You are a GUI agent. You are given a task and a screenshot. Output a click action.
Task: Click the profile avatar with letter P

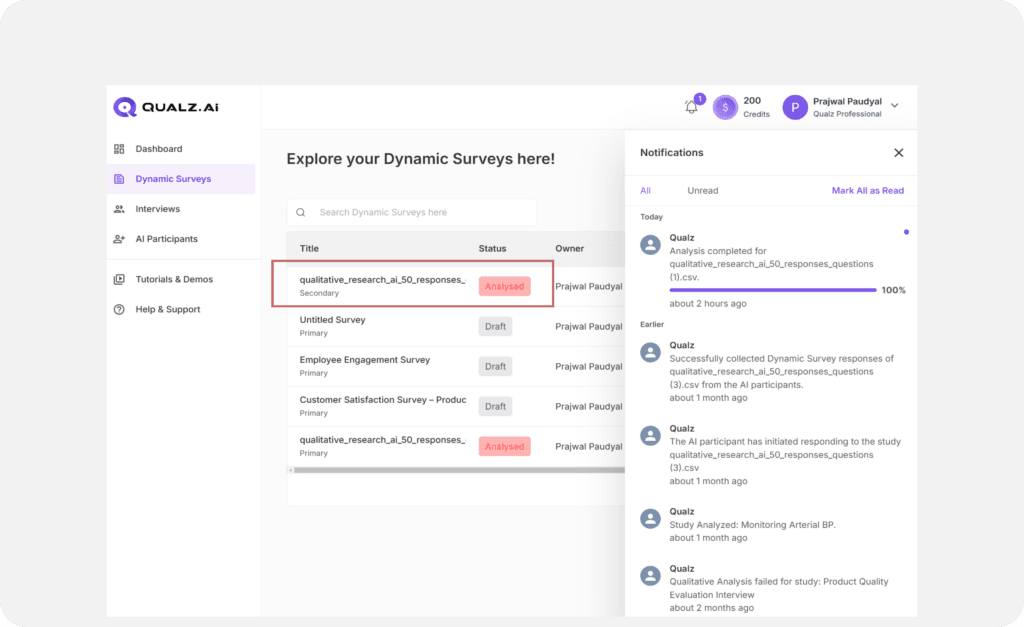(795, 107)
